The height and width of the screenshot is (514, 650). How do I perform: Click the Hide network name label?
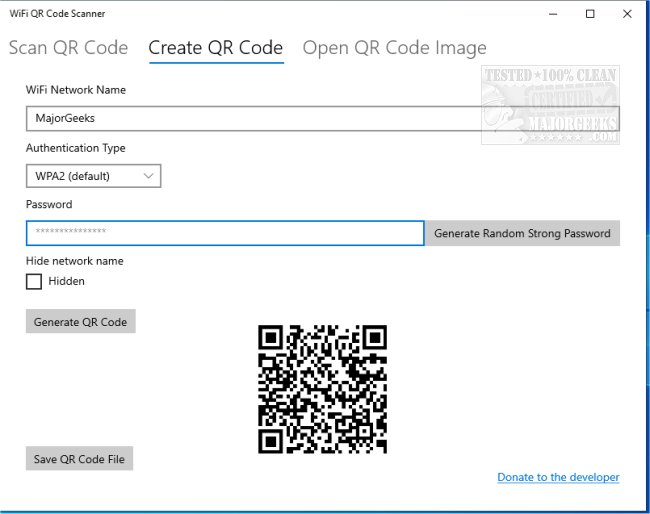tap(75, 261)
